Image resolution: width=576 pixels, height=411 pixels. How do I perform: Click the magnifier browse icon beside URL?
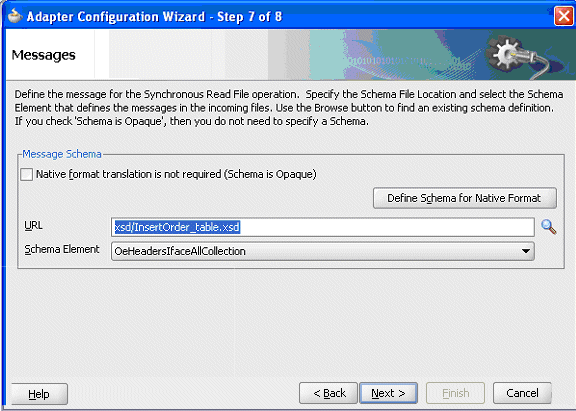[x=548, y=227]
